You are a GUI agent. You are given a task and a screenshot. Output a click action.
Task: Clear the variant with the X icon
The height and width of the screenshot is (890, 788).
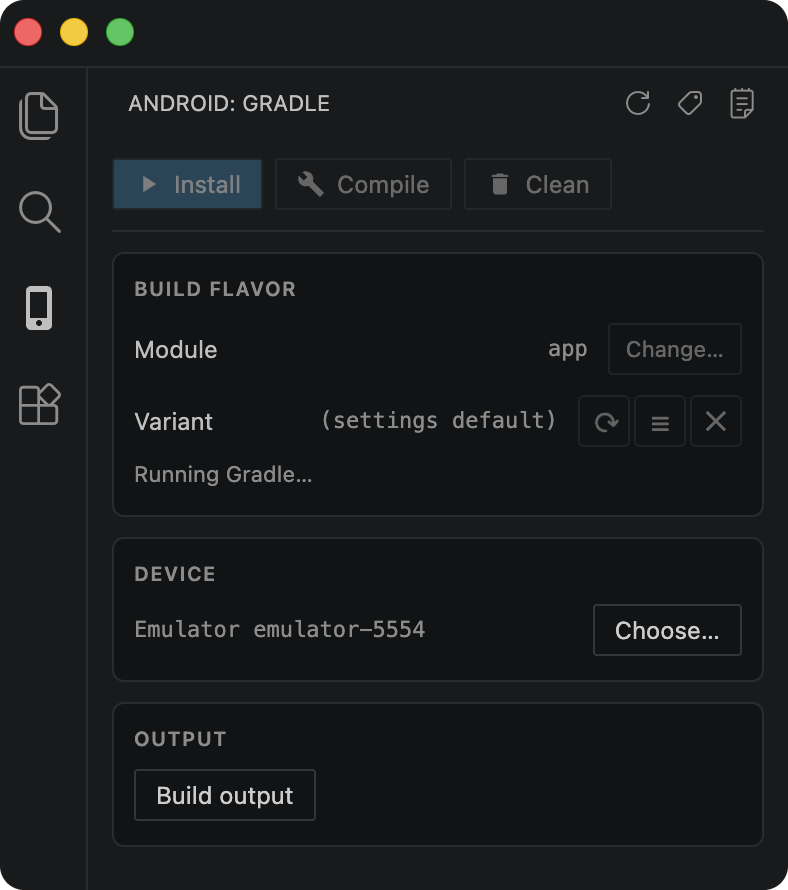(x=716, y=421)
